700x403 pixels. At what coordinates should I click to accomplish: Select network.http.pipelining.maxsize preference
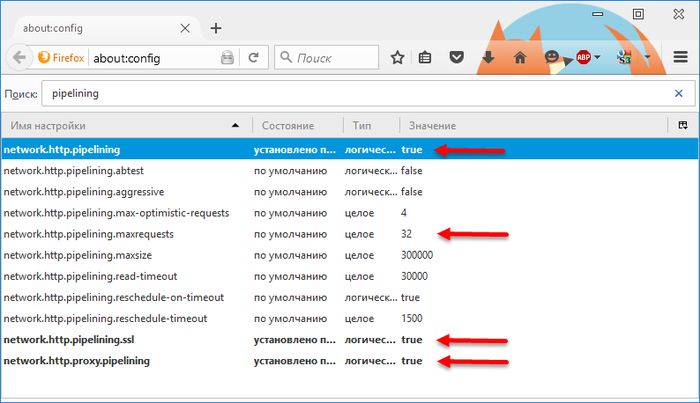coord(350,255)
